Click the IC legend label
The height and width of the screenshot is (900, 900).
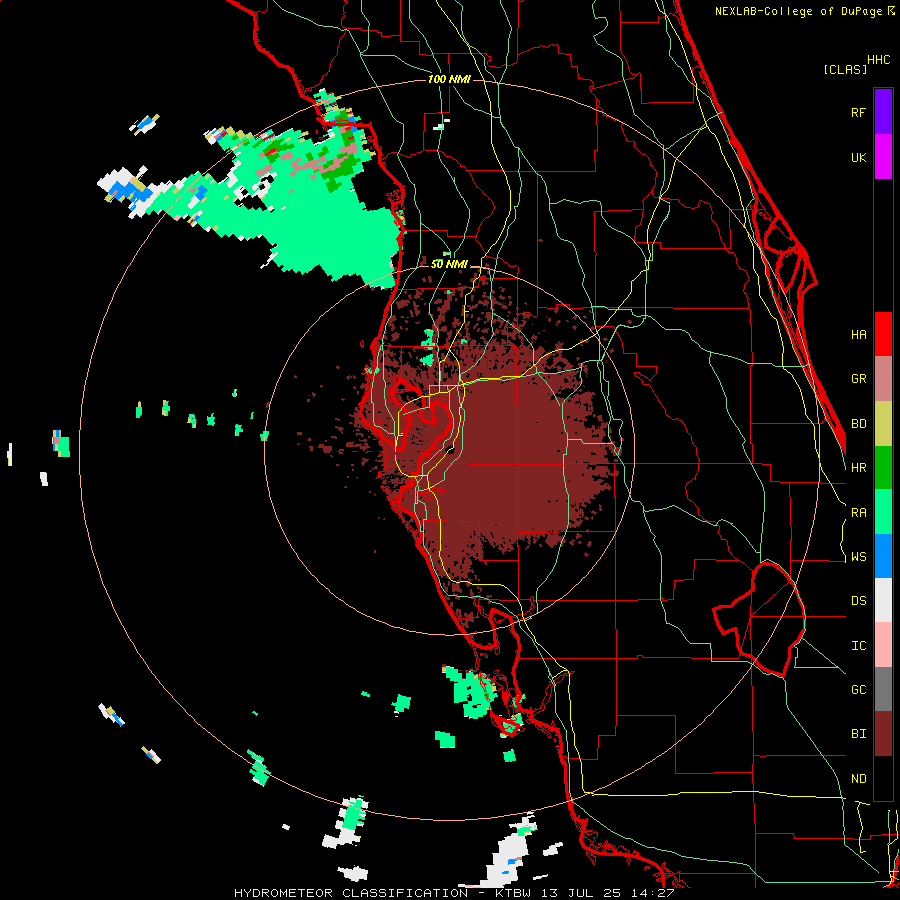(858, 645)
